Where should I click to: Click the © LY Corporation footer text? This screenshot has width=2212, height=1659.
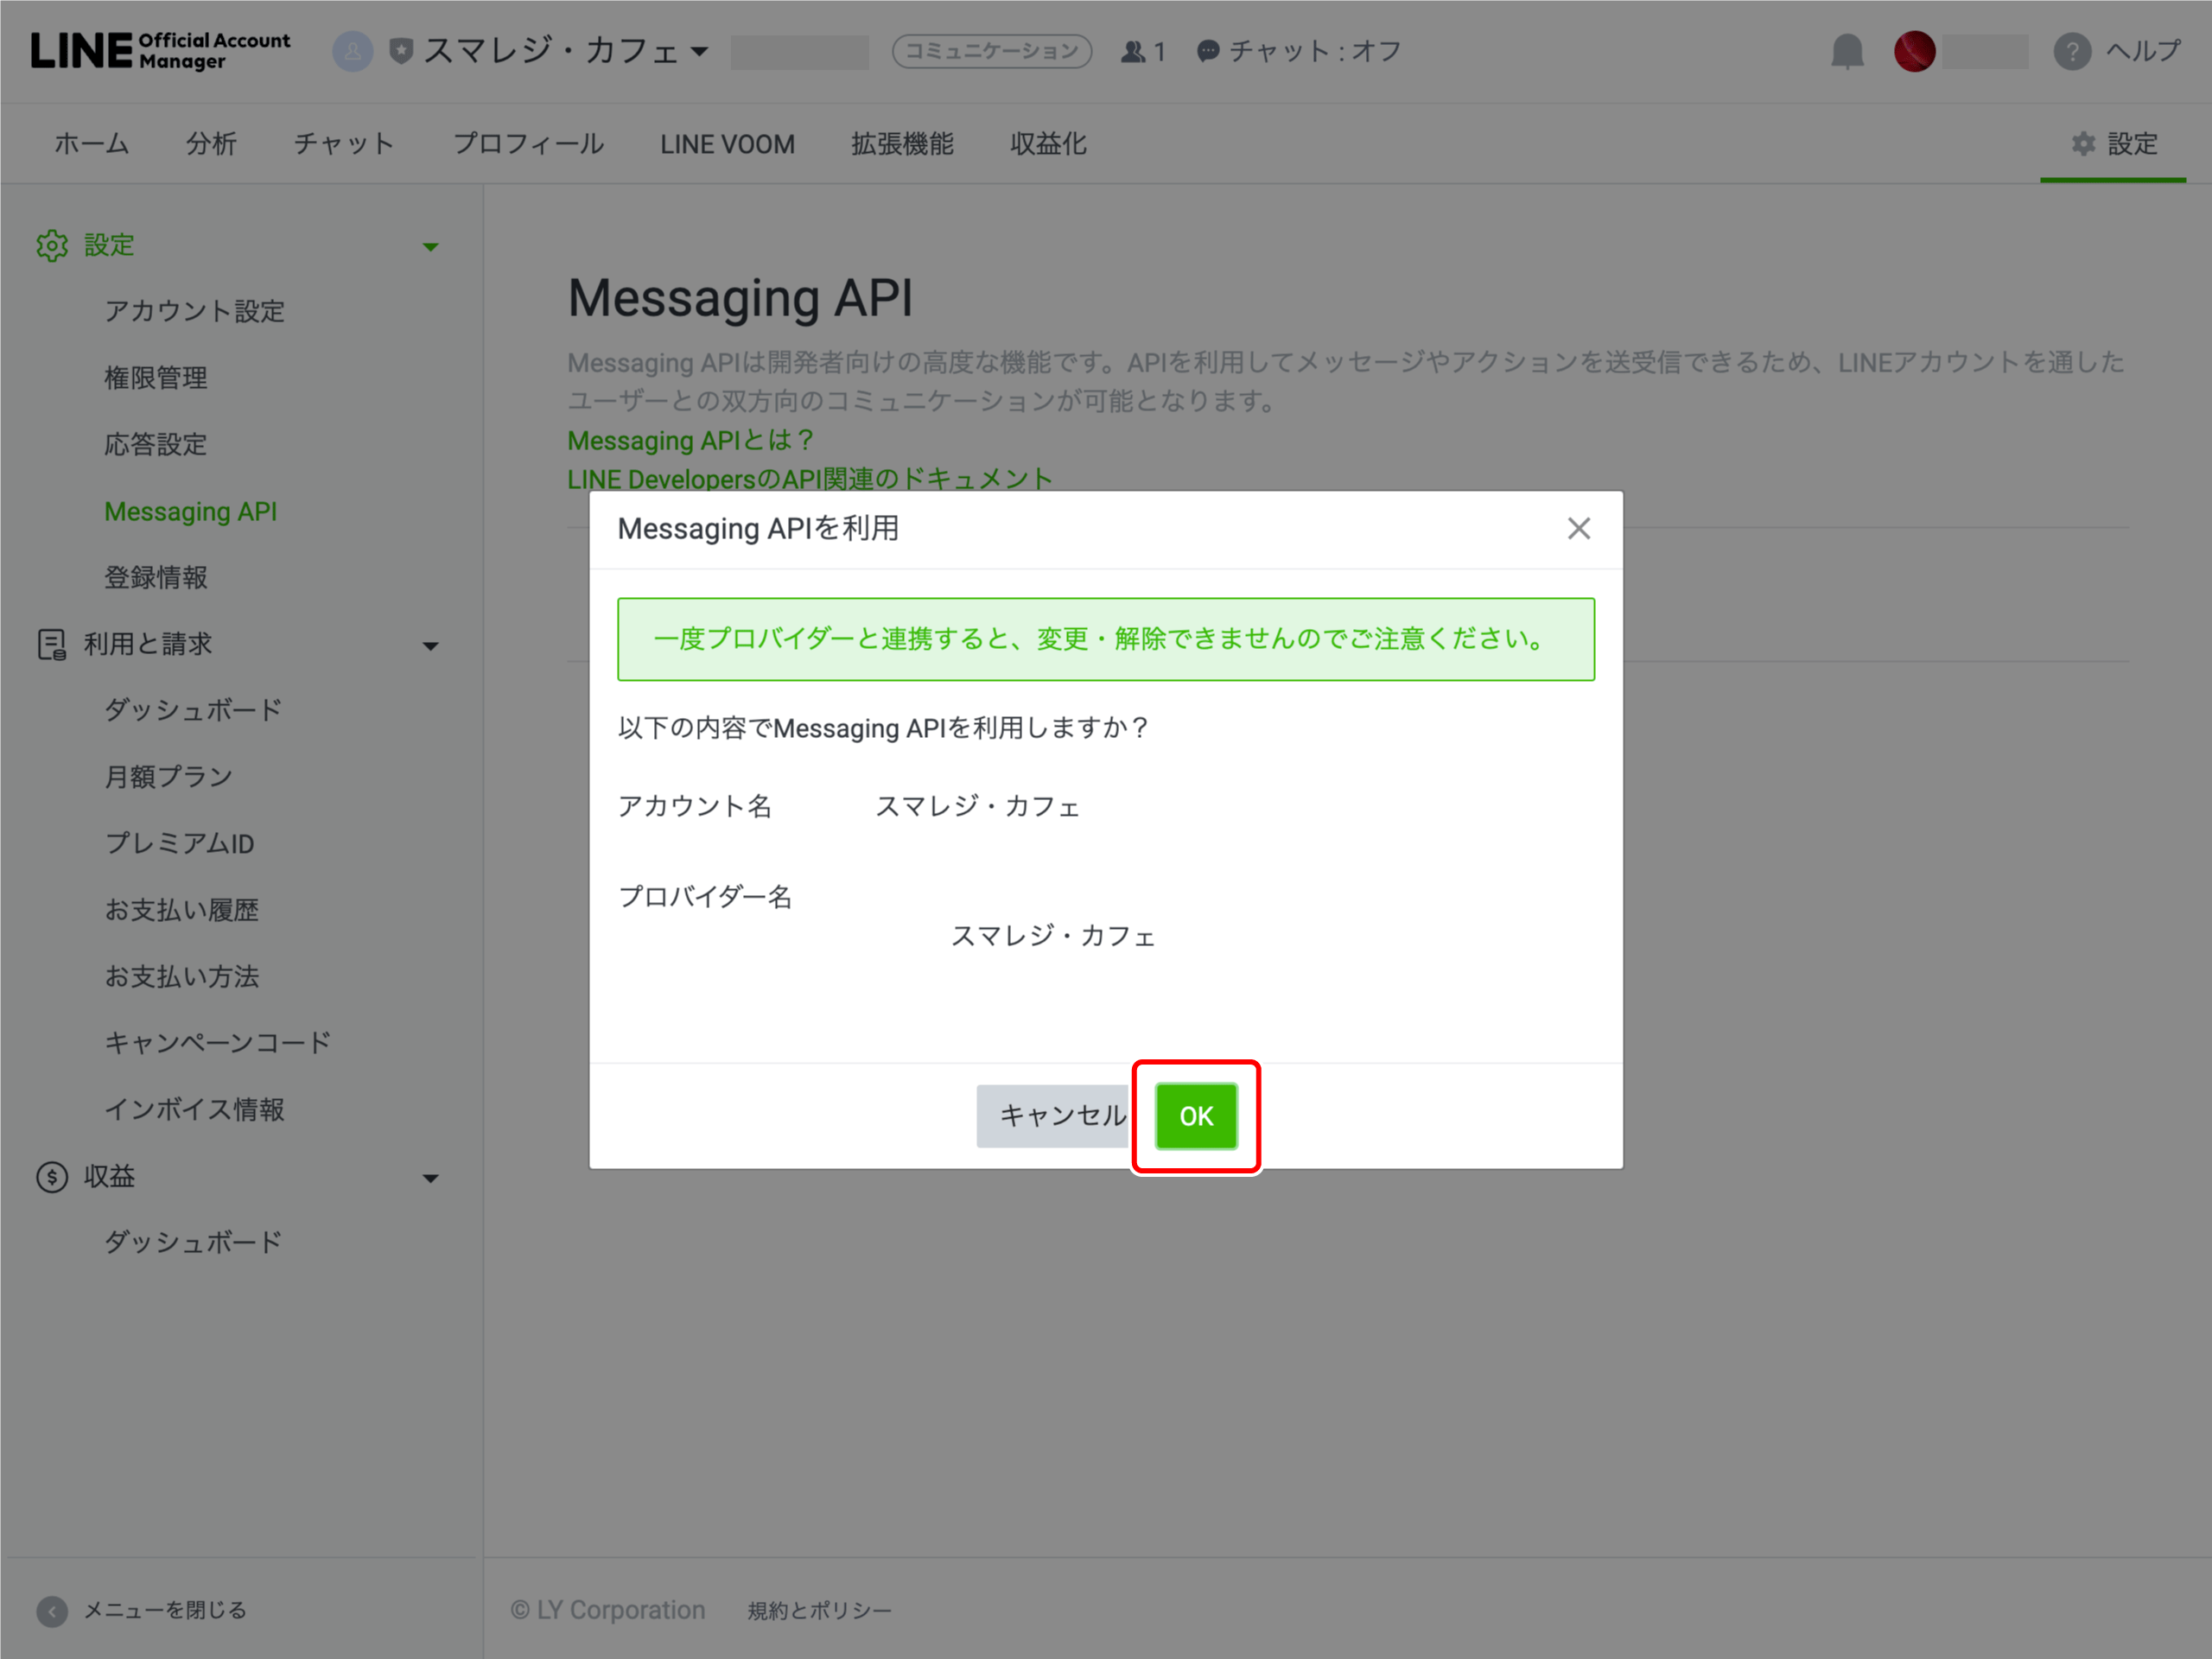608,1611
